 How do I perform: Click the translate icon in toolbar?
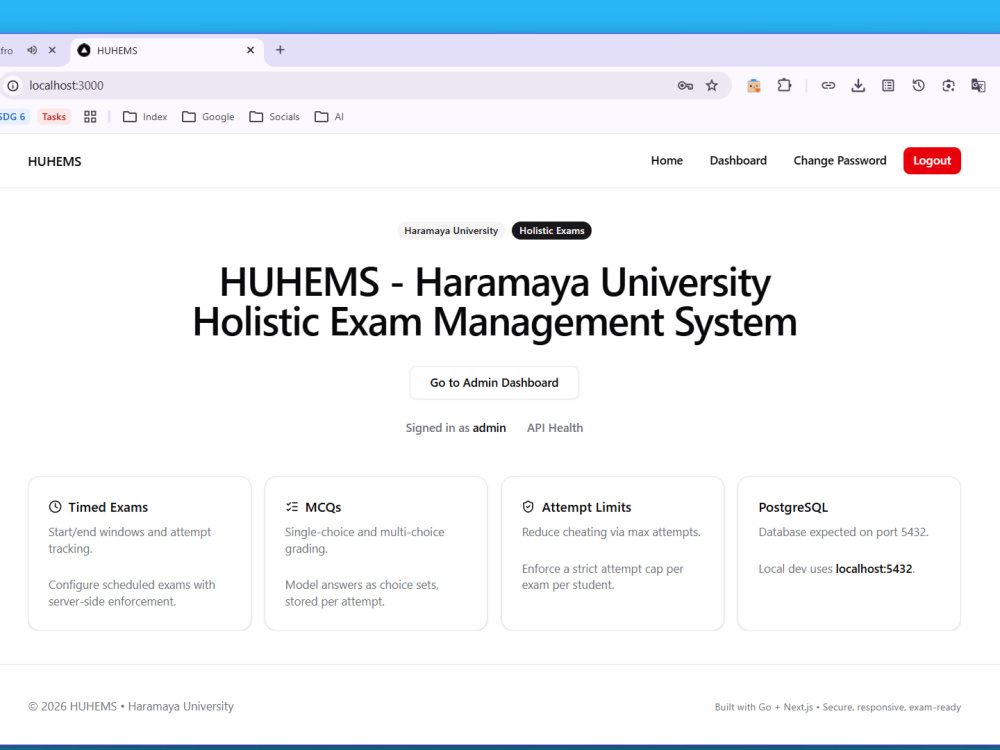(978, 85)
